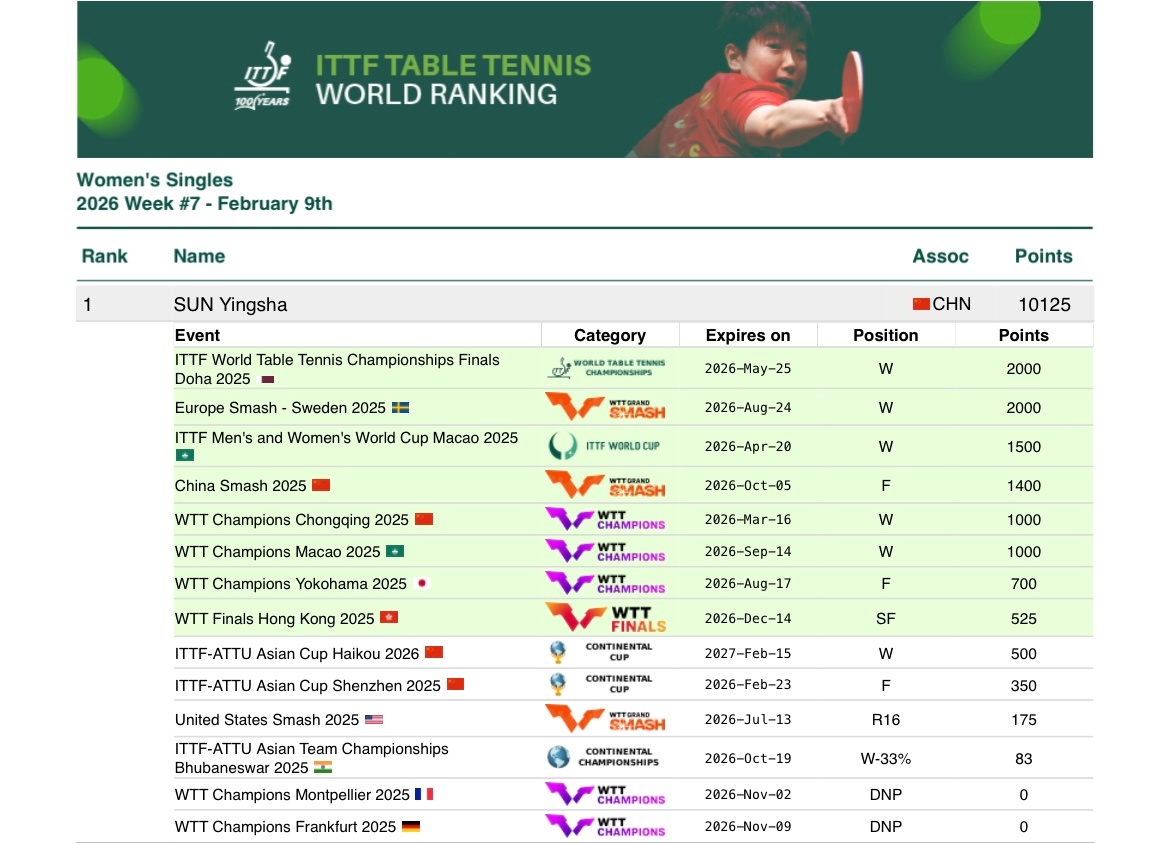This screenshot has height=843, width=1170.
Task: Click the Macao flag beside WTT Champions Macao
Action: tap(395, 551)
